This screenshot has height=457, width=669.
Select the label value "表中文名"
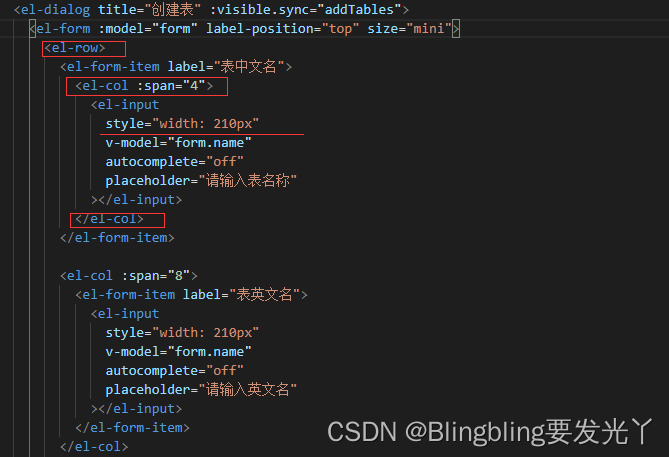249,67
